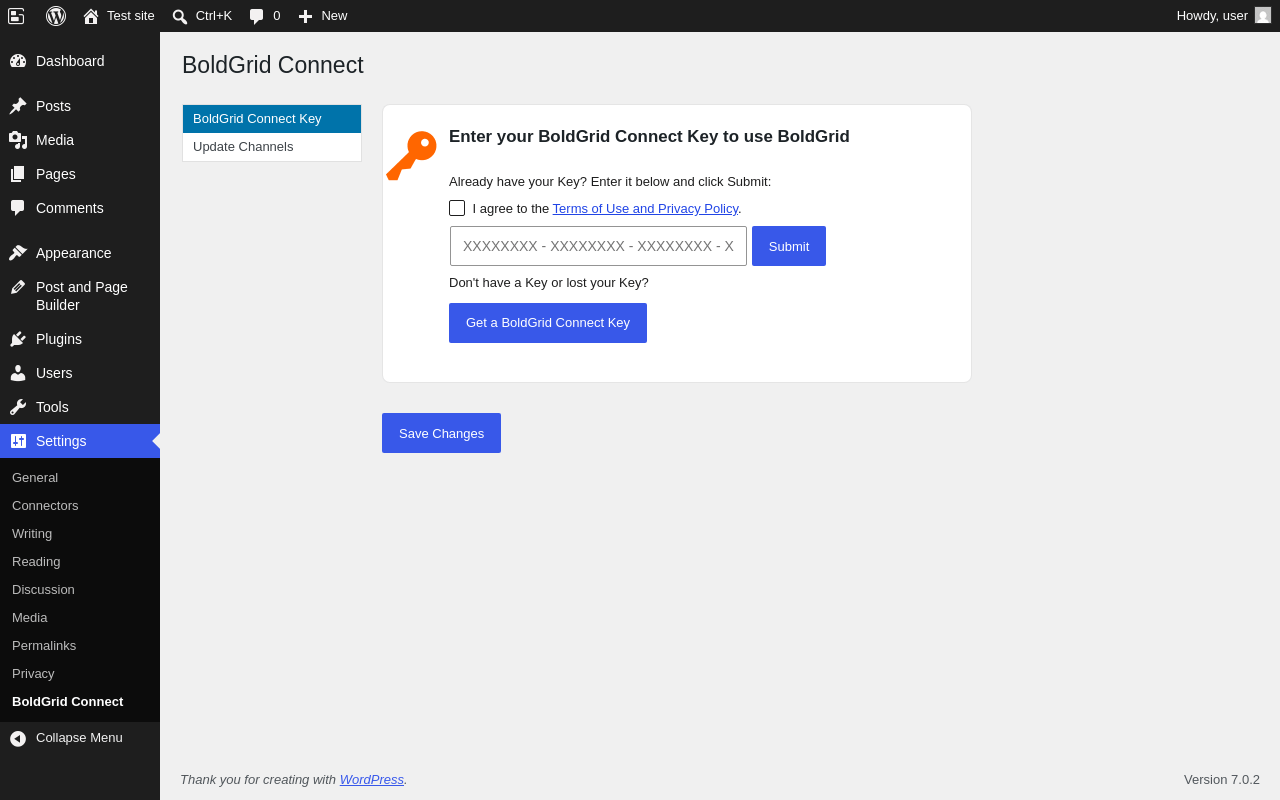Open the user avatar in toolbar
This screenshot has height=800, width=1280.
1263,15
